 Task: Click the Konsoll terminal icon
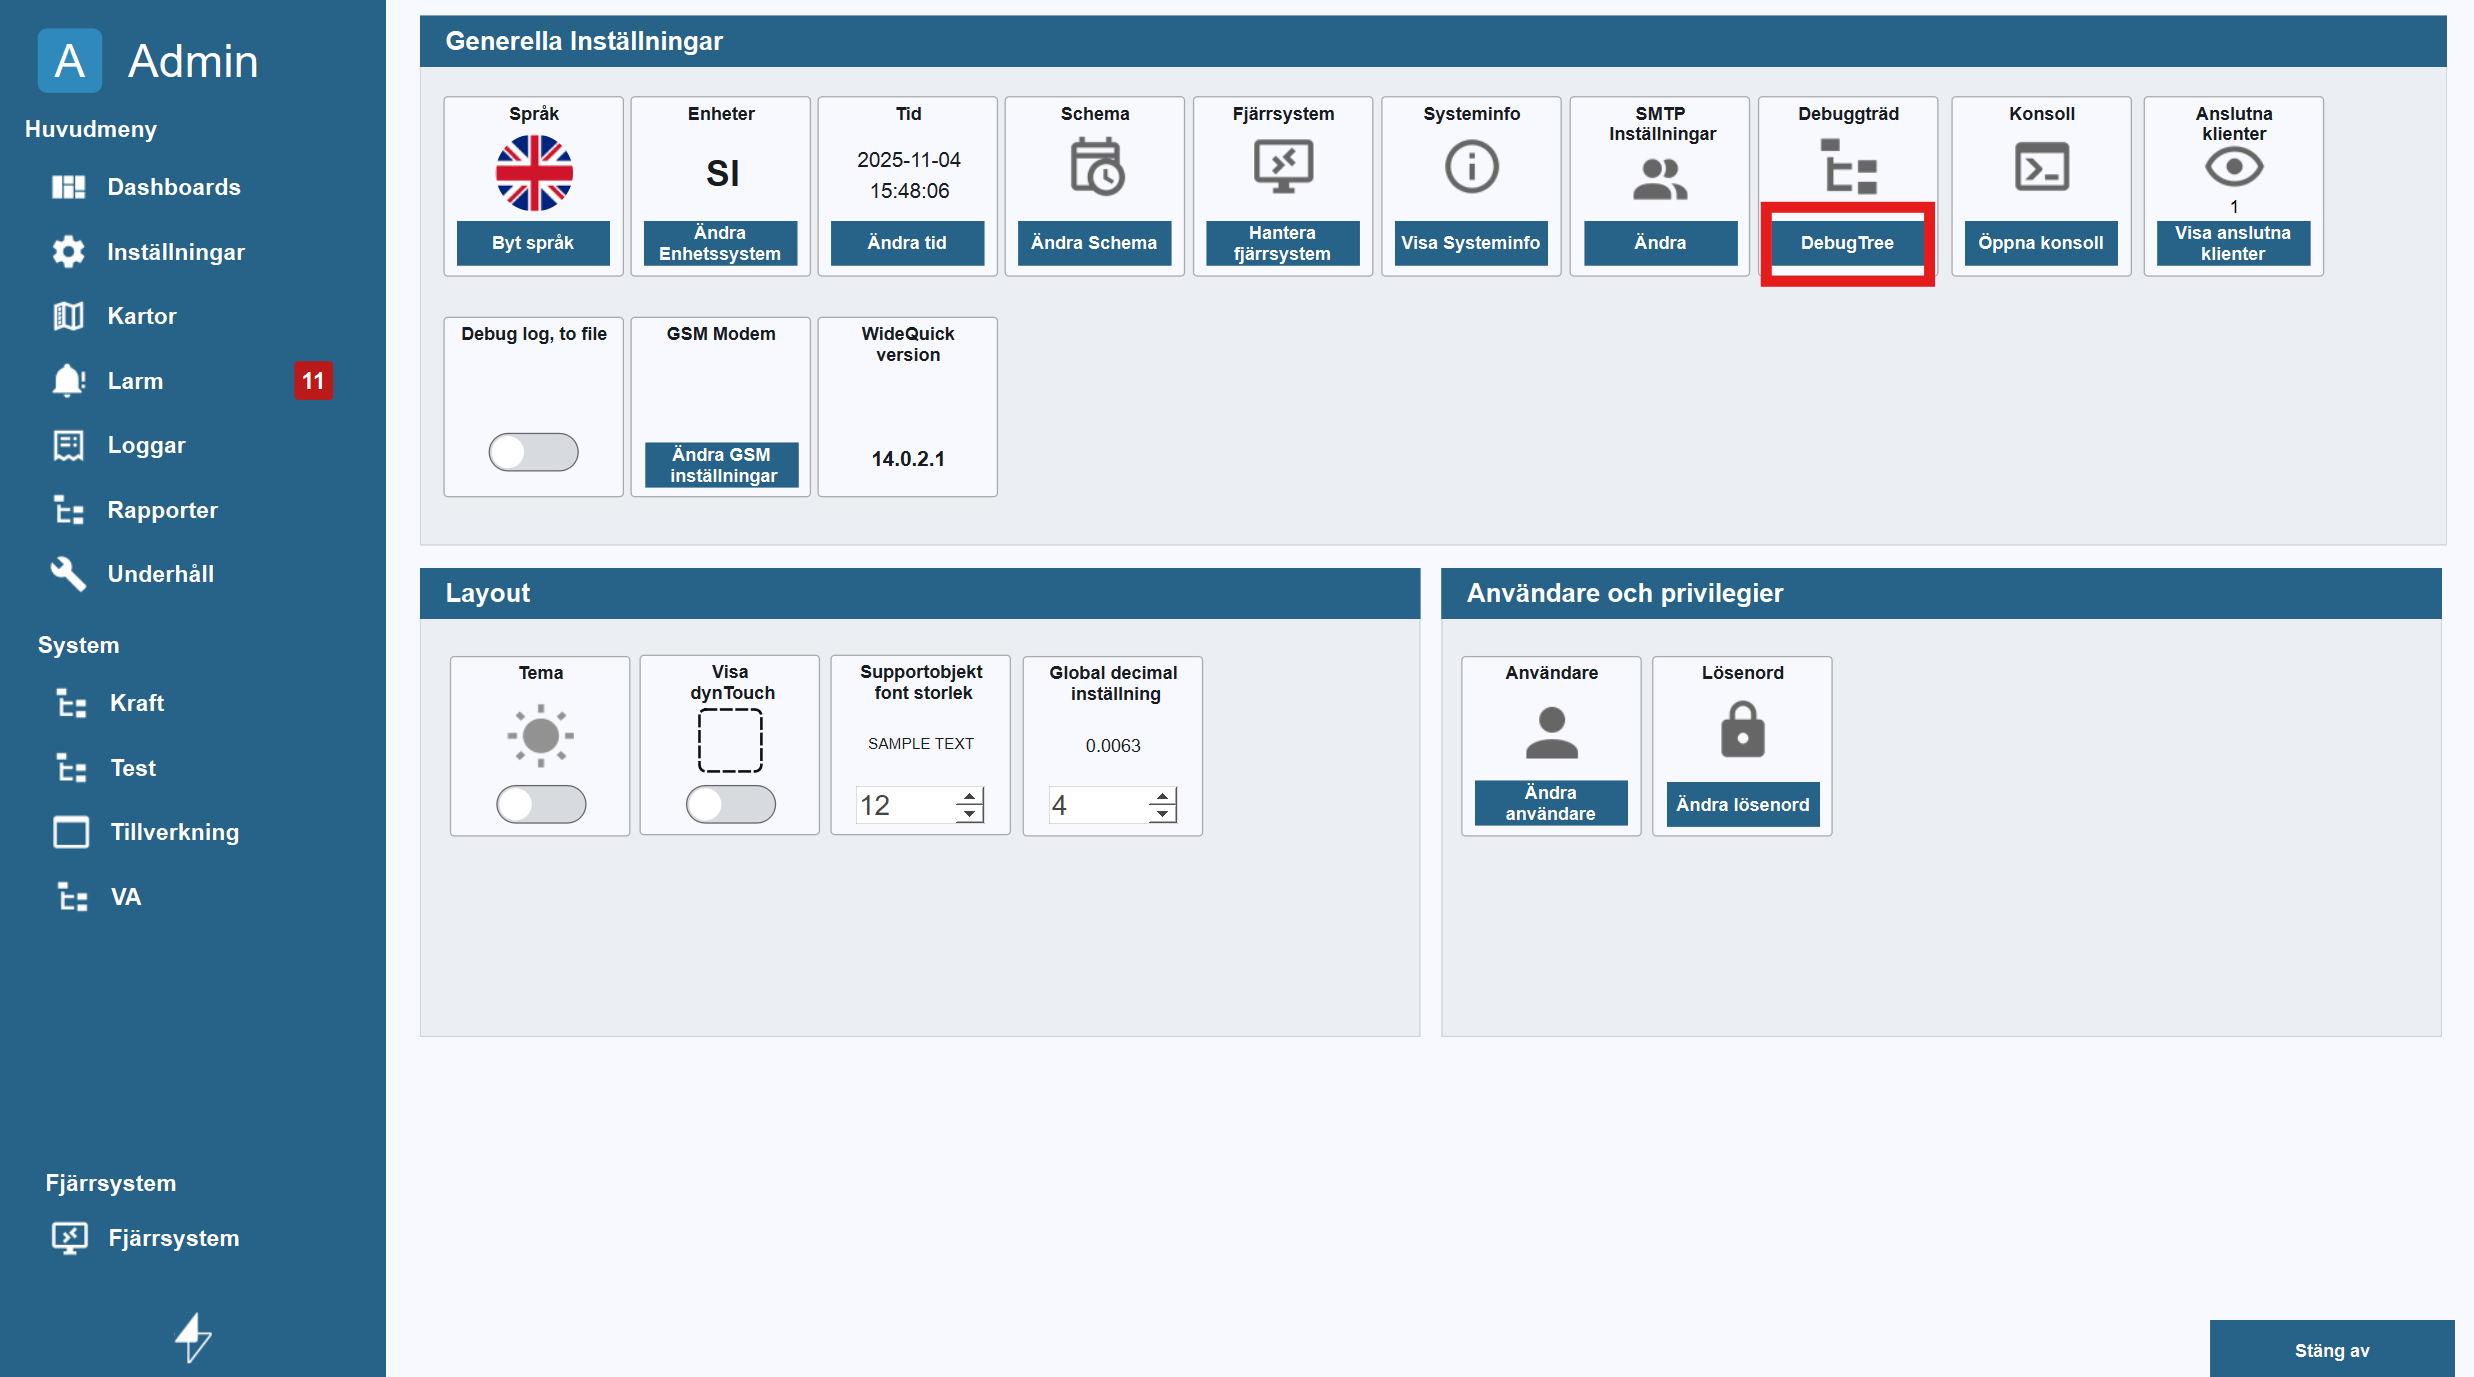pos(2041,167)
